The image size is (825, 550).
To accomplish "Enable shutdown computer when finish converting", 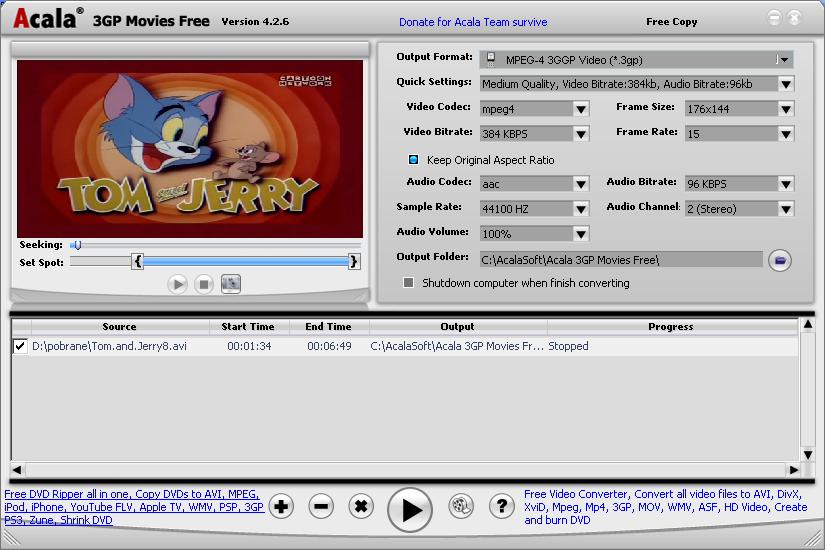I will click(408, 283).
